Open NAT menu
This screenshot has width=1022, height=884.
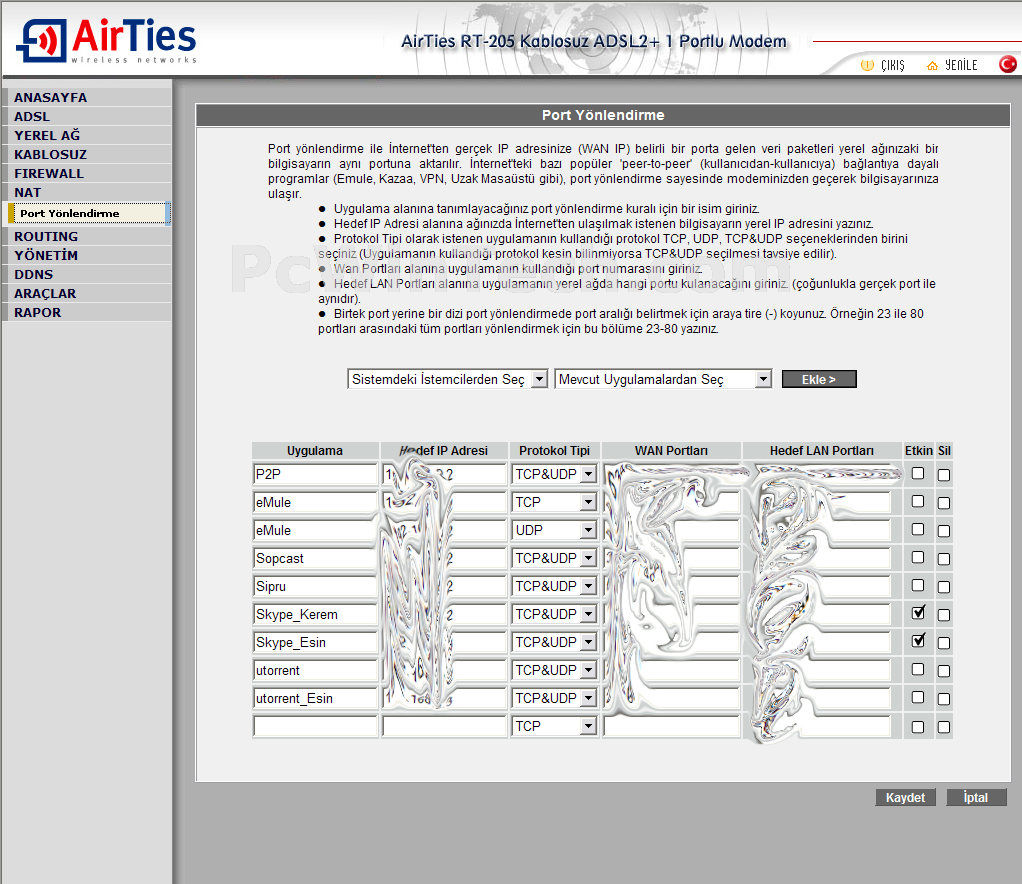tap(87, 192)
